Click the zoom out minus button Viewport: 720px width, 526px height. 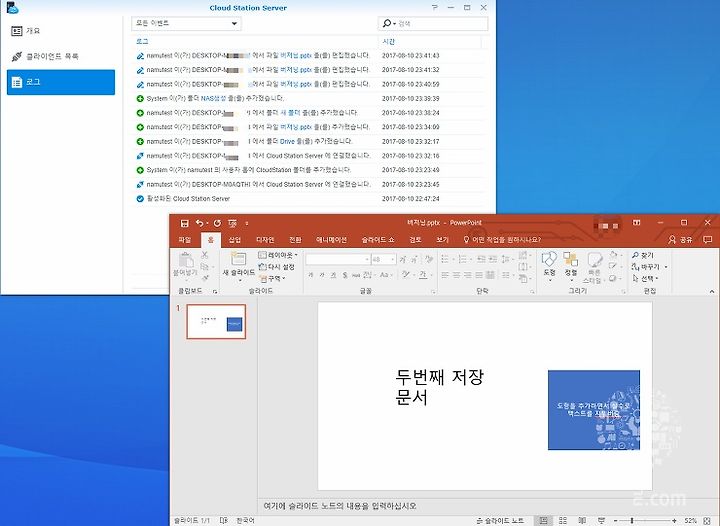point(616,520)
